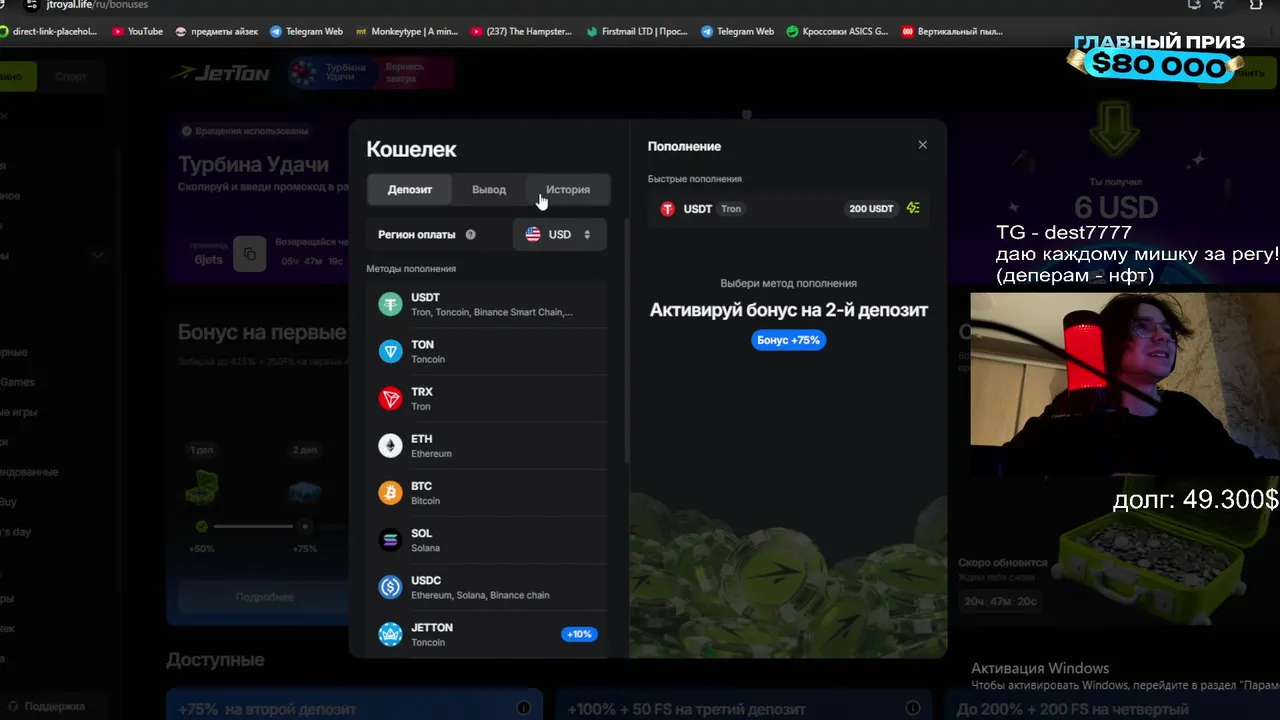The width and height of the screenshot is (1280, 720).
Task: Copy promo code 6jets with copy icon
Action: [250, 254]
